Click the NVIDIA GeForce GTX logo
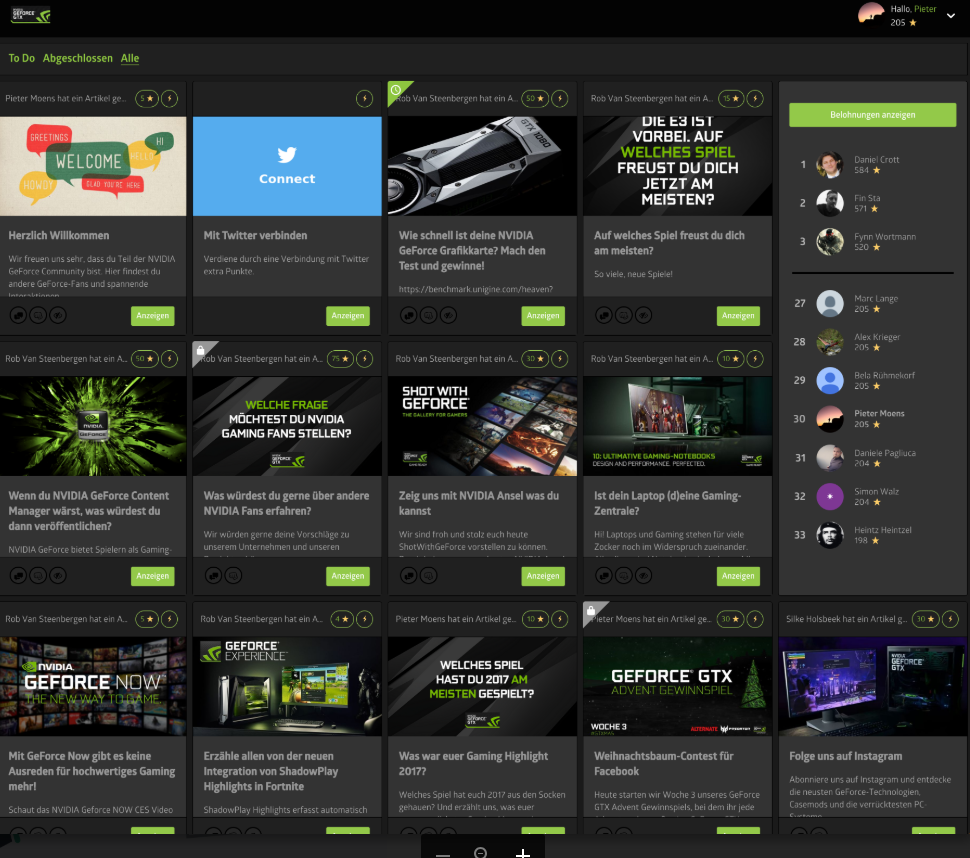Viewport: 970px width, 858px height. point(30,14)
